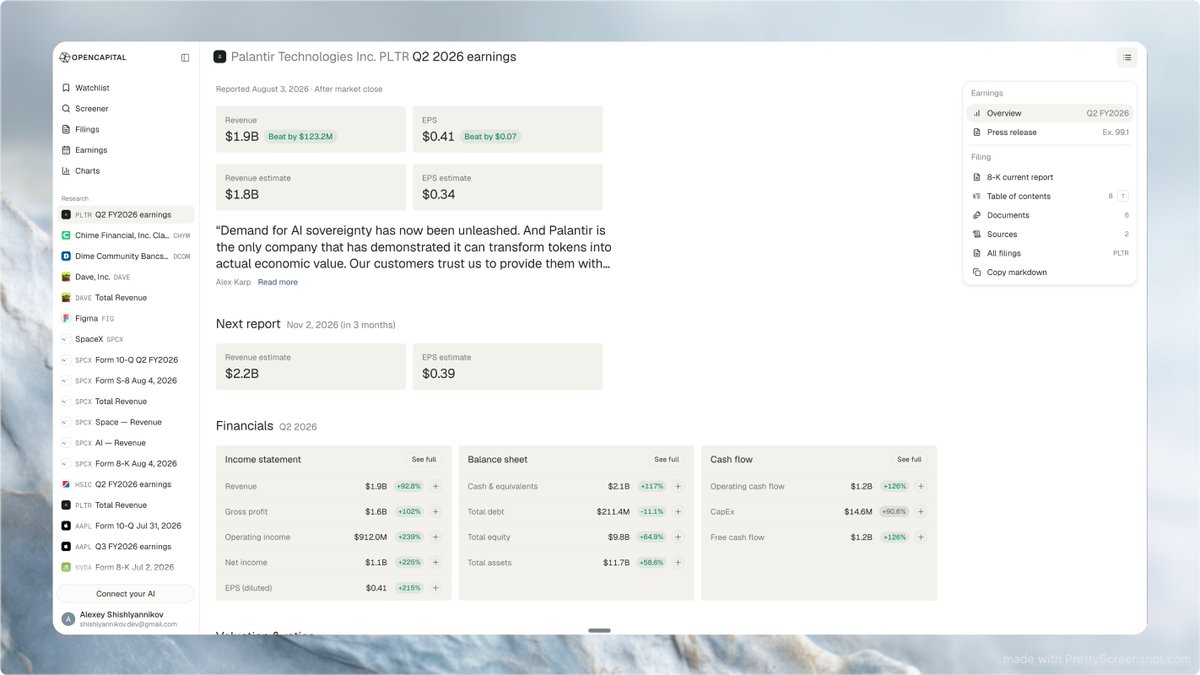This screenshot has width=1200, height=675.
Task: See full Income statement
Action: pyautogui.click(x=424, y=460)
